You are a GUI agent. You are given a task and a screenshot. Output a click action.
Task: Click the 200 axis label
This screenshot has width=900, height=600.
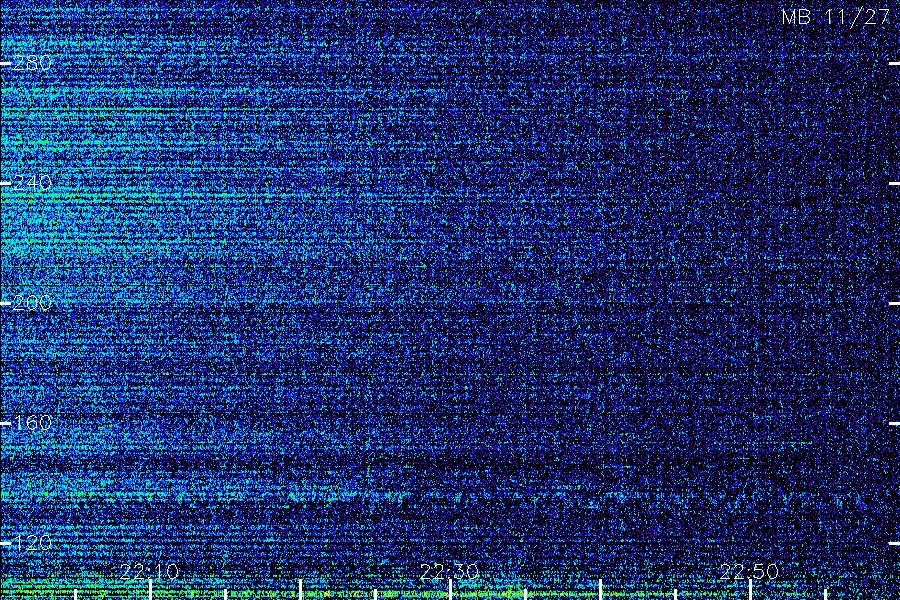tap(32, 303)
